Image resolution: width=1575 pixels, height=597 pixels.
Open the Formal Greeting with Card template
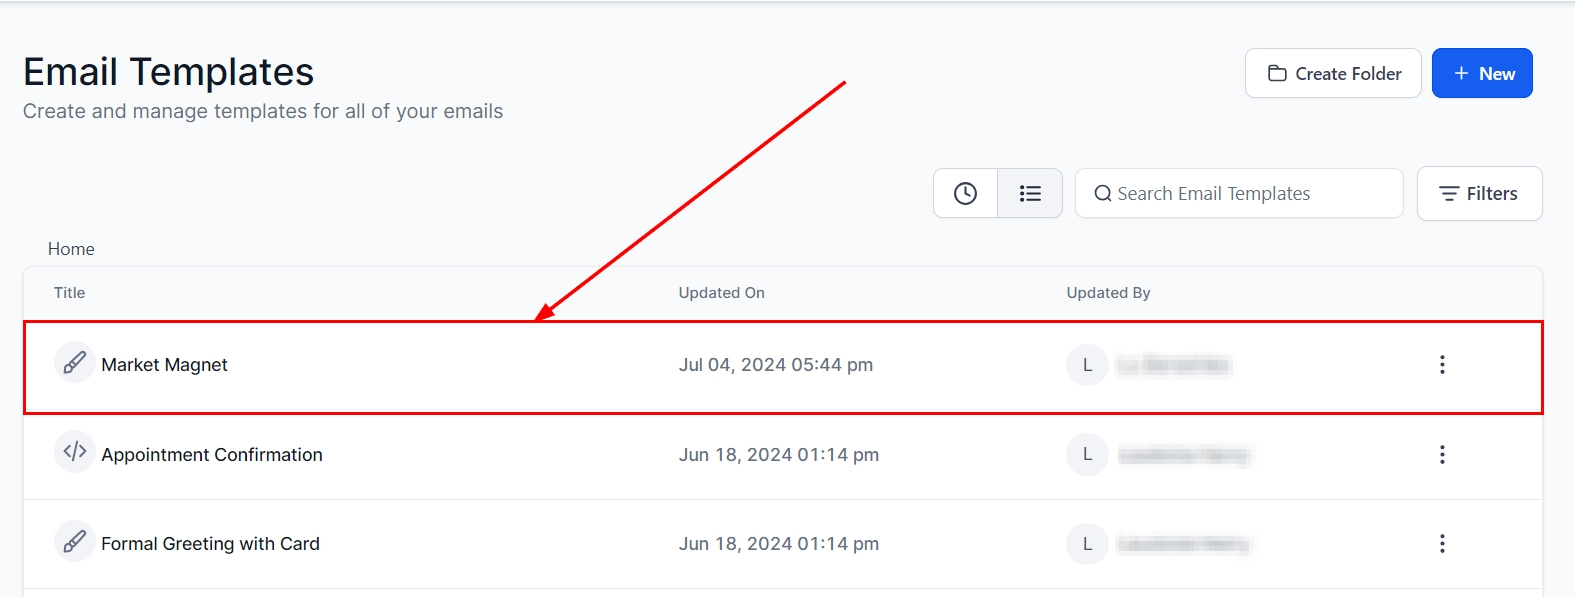211,544
